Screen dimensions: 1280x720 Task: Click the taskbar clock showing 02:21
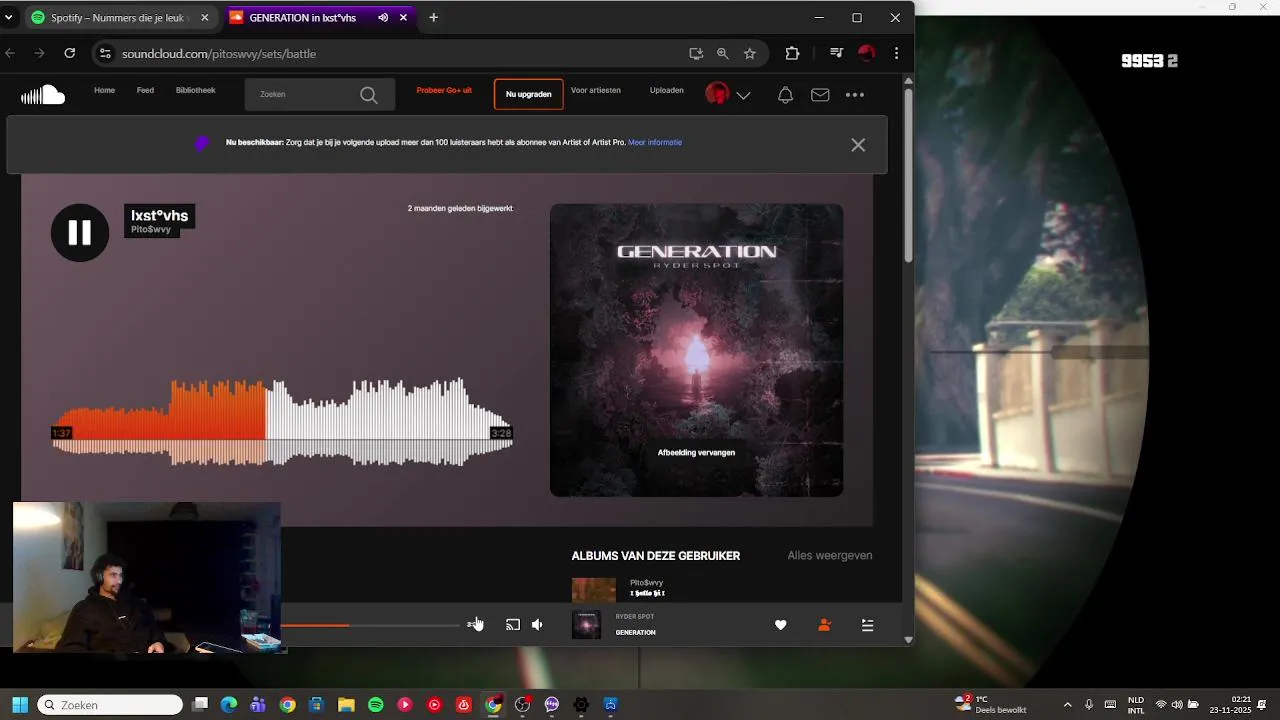point(1240,705)
